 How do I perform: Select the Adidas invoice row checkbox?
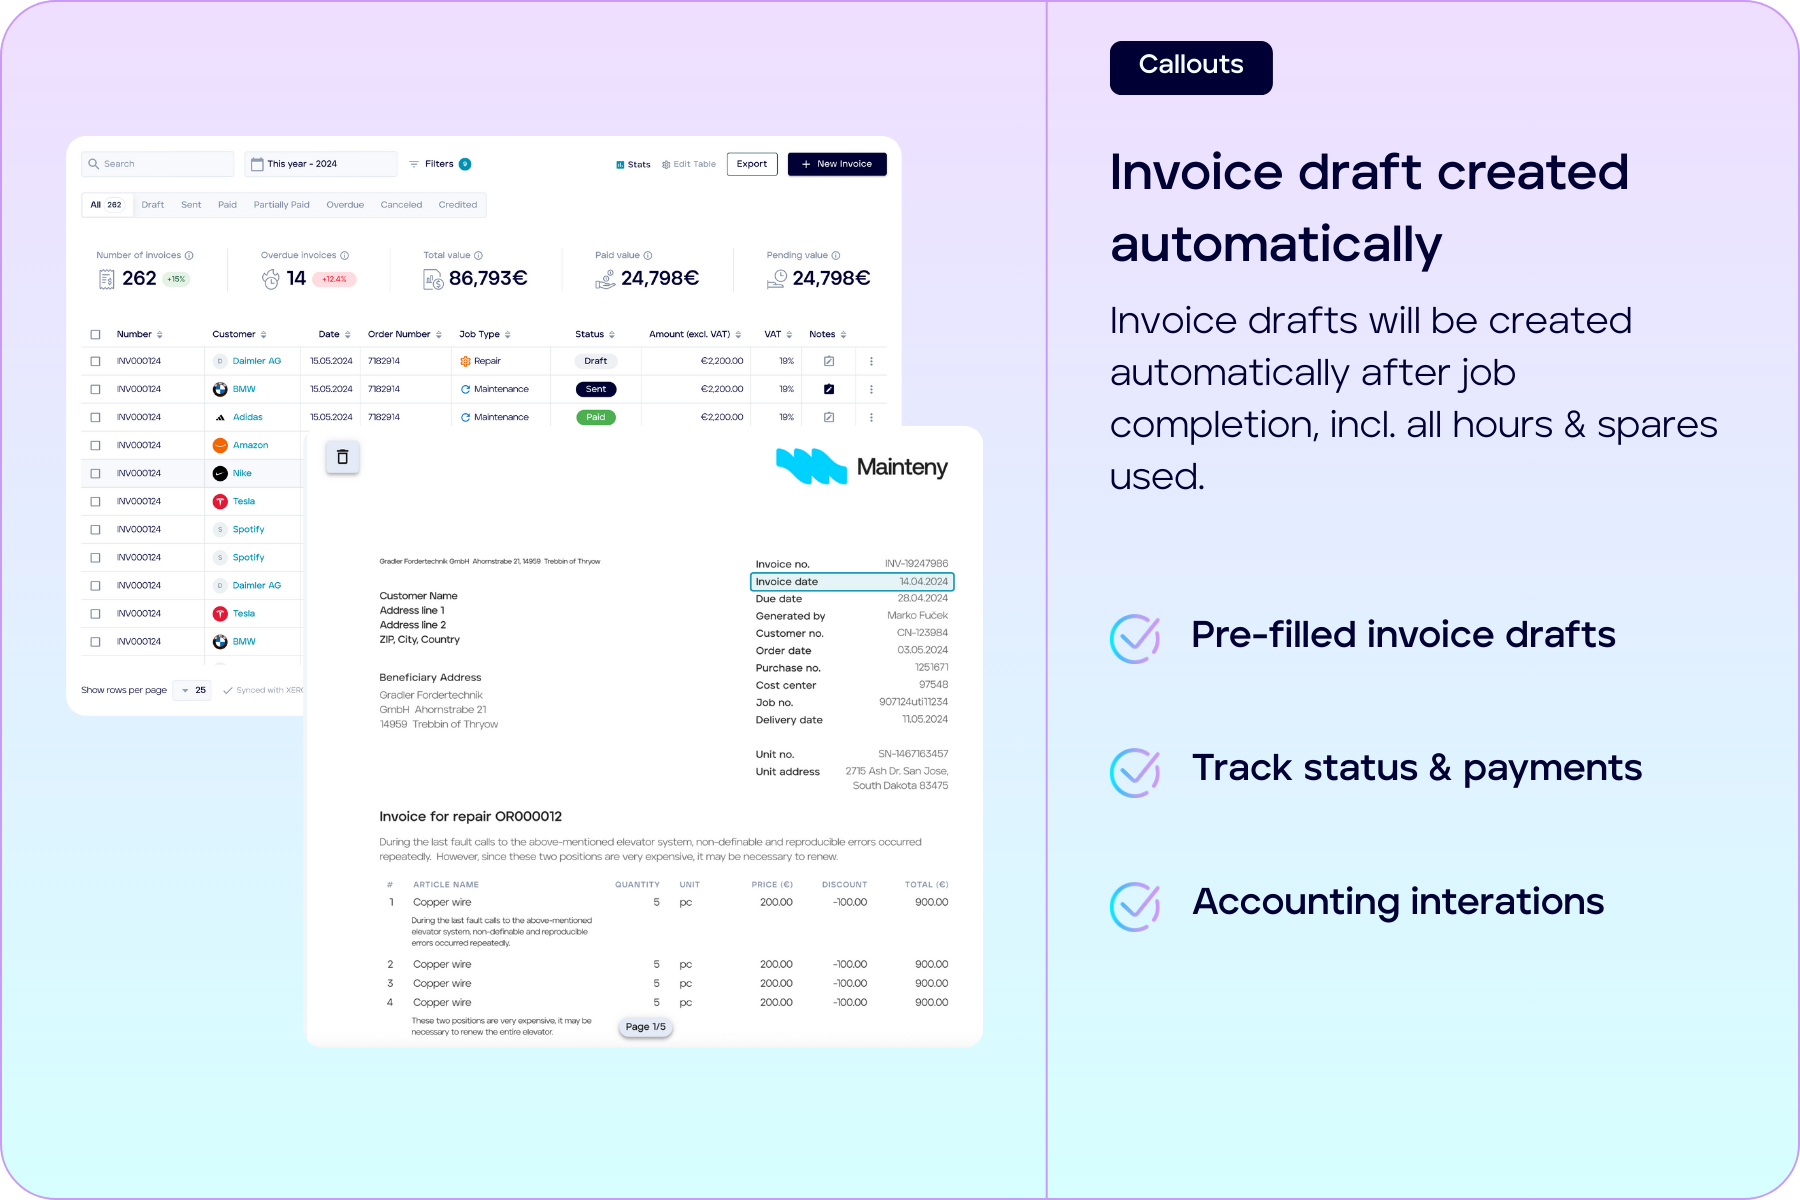96,417
